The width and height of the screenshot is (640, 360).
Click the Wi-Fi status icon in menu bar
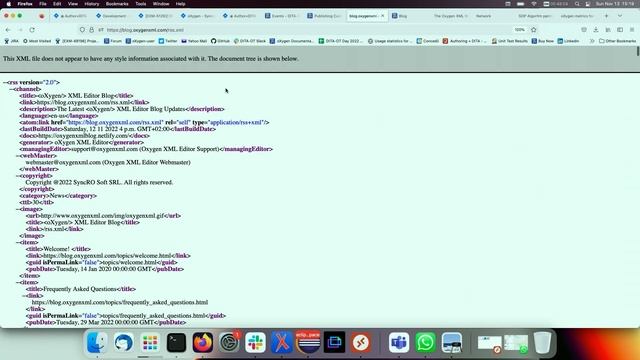coord(534,4)
